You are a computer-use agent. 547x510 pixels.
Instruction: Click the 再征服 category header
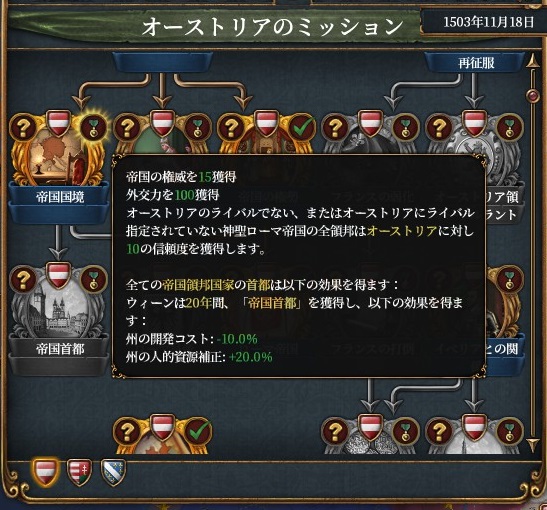click(x=476, y=63)
